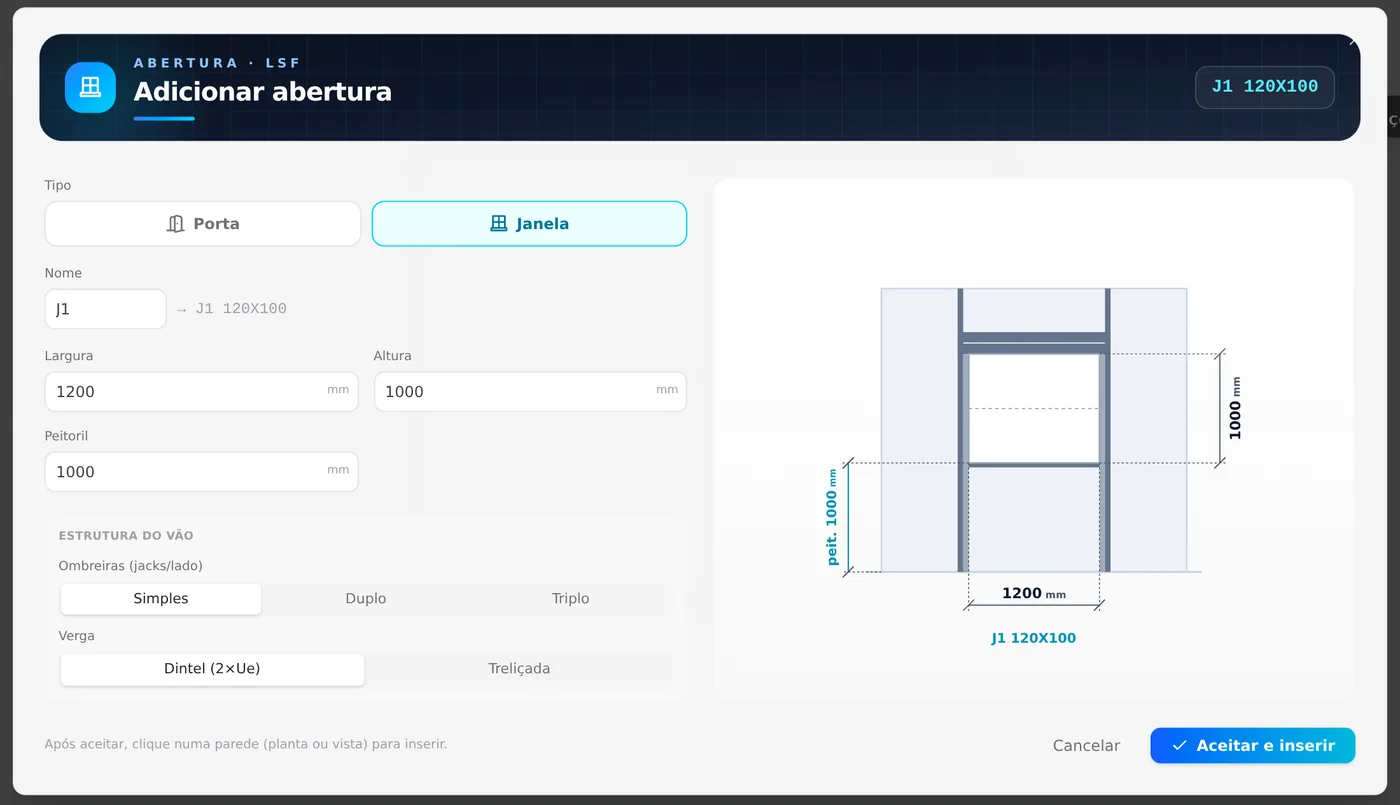Choose Simples for Ombreiras
Image resolution: width=1400 pixels, height=805 pixels.
click(x=161, y=598)
